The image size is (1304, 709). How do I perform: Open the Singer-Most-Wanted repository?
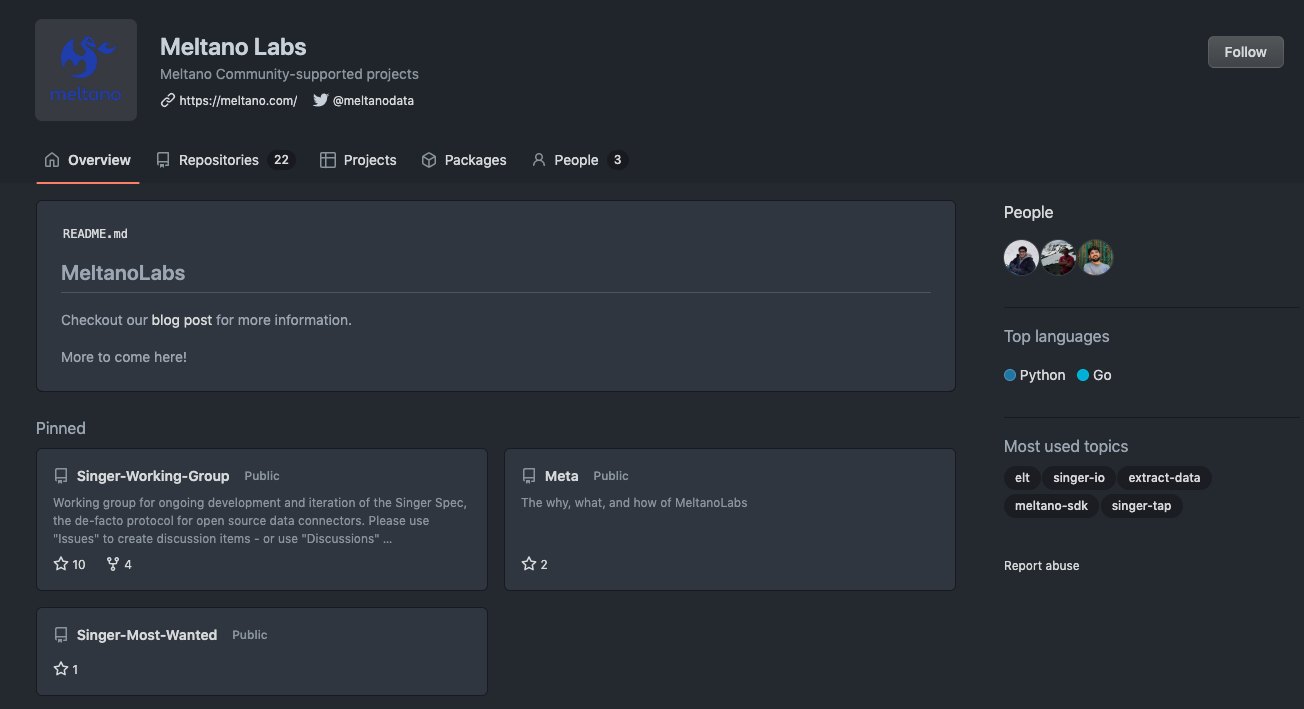(147, 635)
